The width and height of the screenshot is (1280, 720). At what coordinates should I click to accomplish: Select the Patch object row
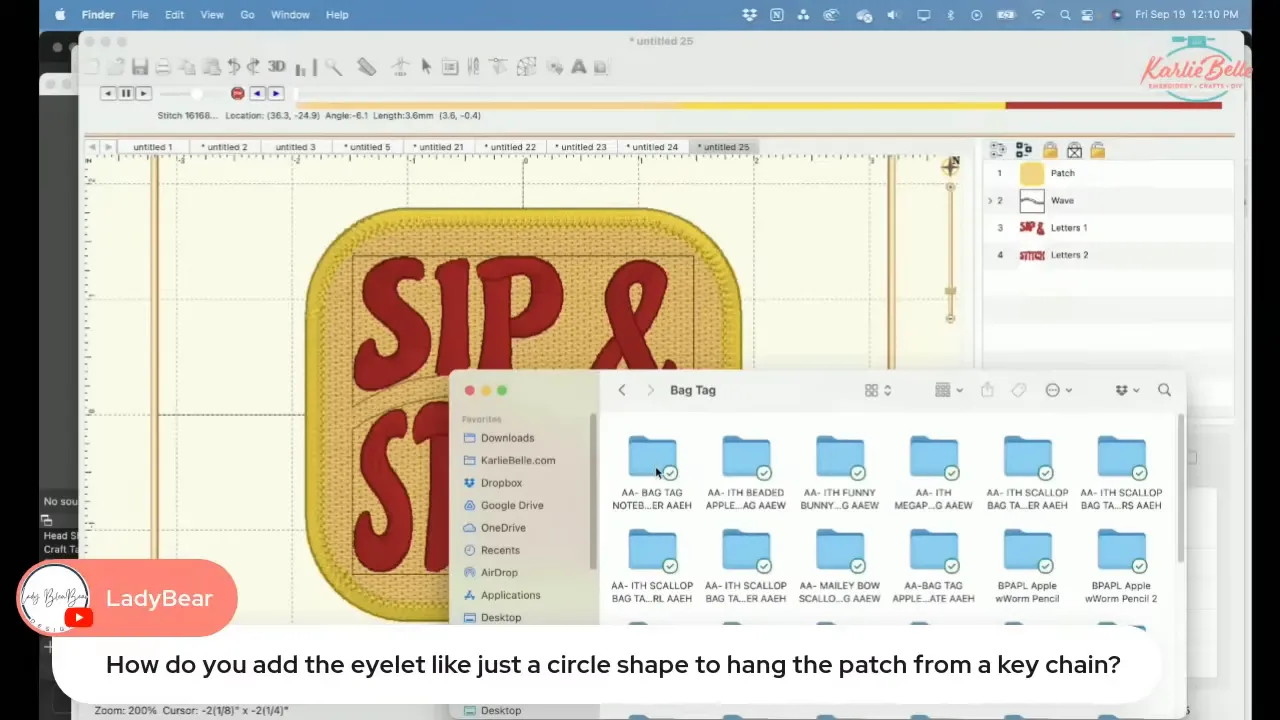pos(1108,173)
